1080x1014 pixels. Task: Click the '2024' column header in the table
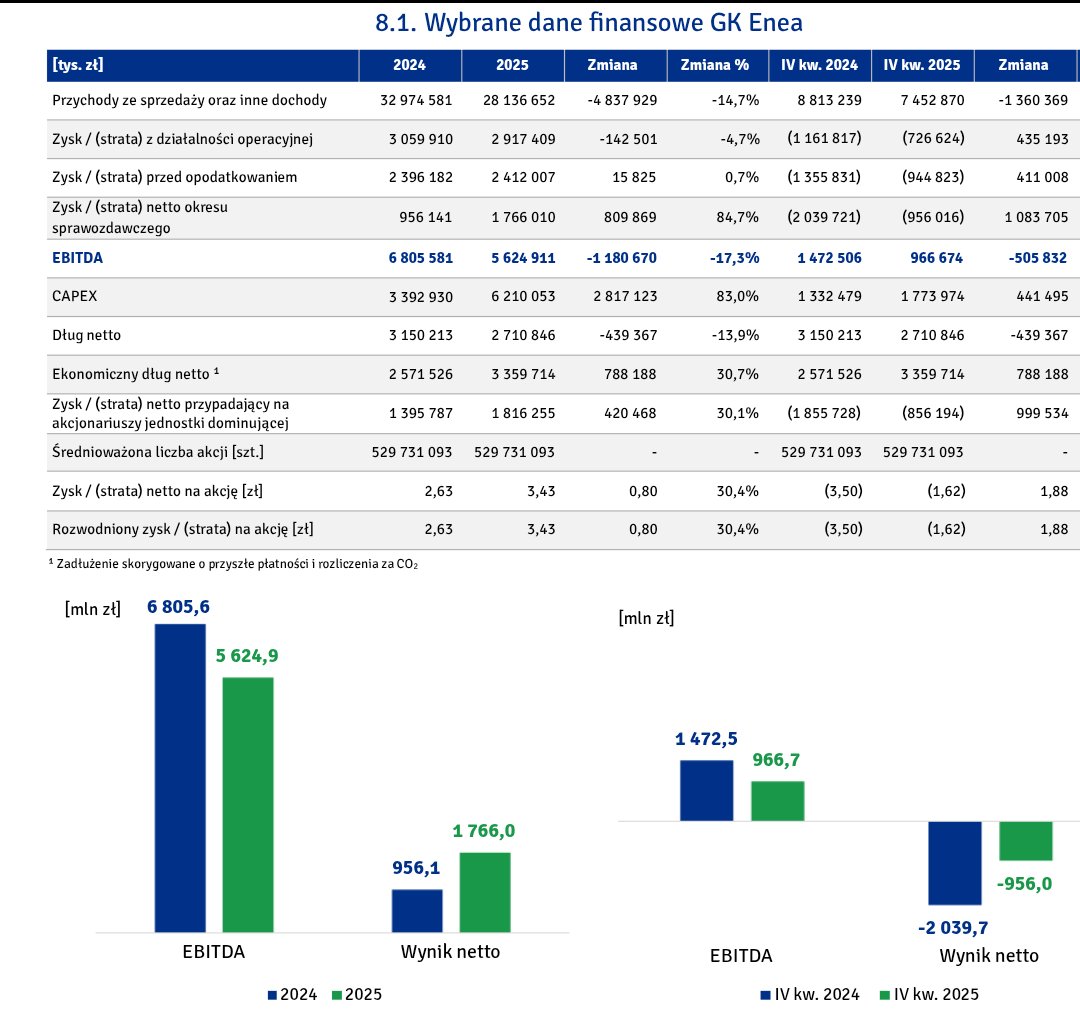410,65
